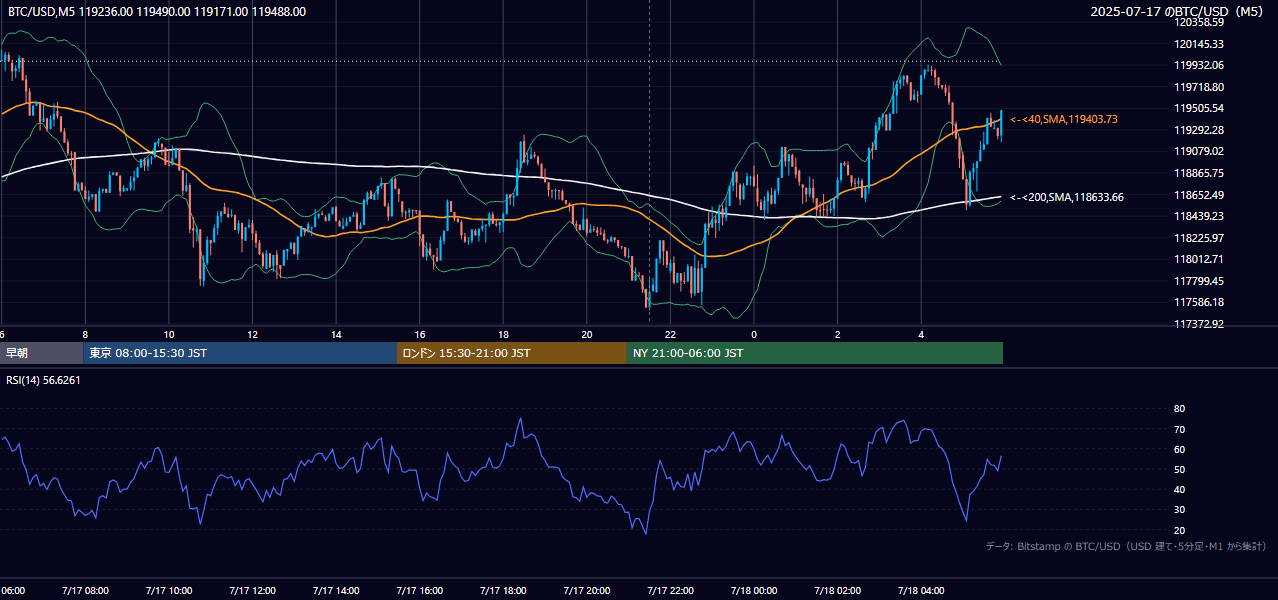Viewport: 1278px width, 600px height.
Task: Click hour label 10 under the price chart
Action: coord(169,334)
